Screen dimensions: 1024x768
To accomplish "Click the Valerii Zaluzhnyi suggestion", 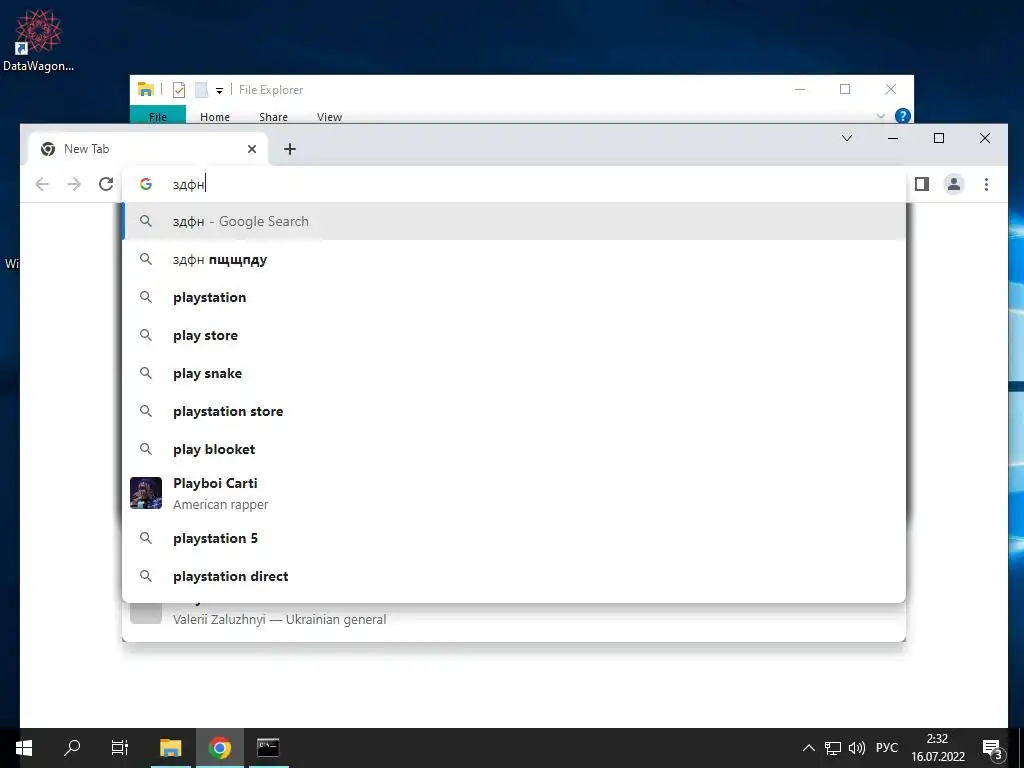I will pos(514,618).
